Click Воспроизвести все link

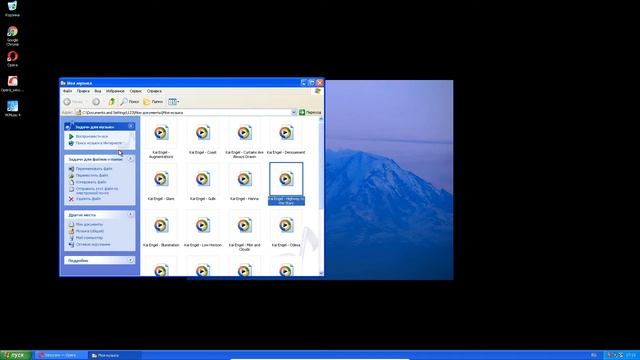[x=92, y=136]
